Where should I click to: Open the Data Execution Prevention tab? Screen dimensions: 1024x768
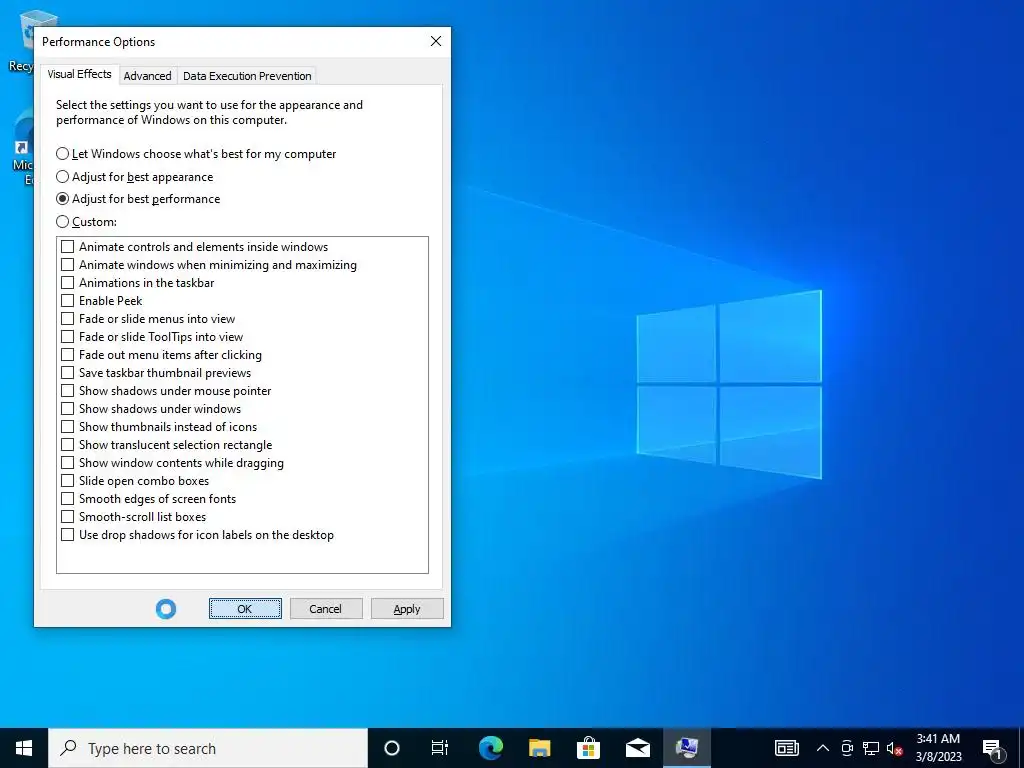[247, 76]
